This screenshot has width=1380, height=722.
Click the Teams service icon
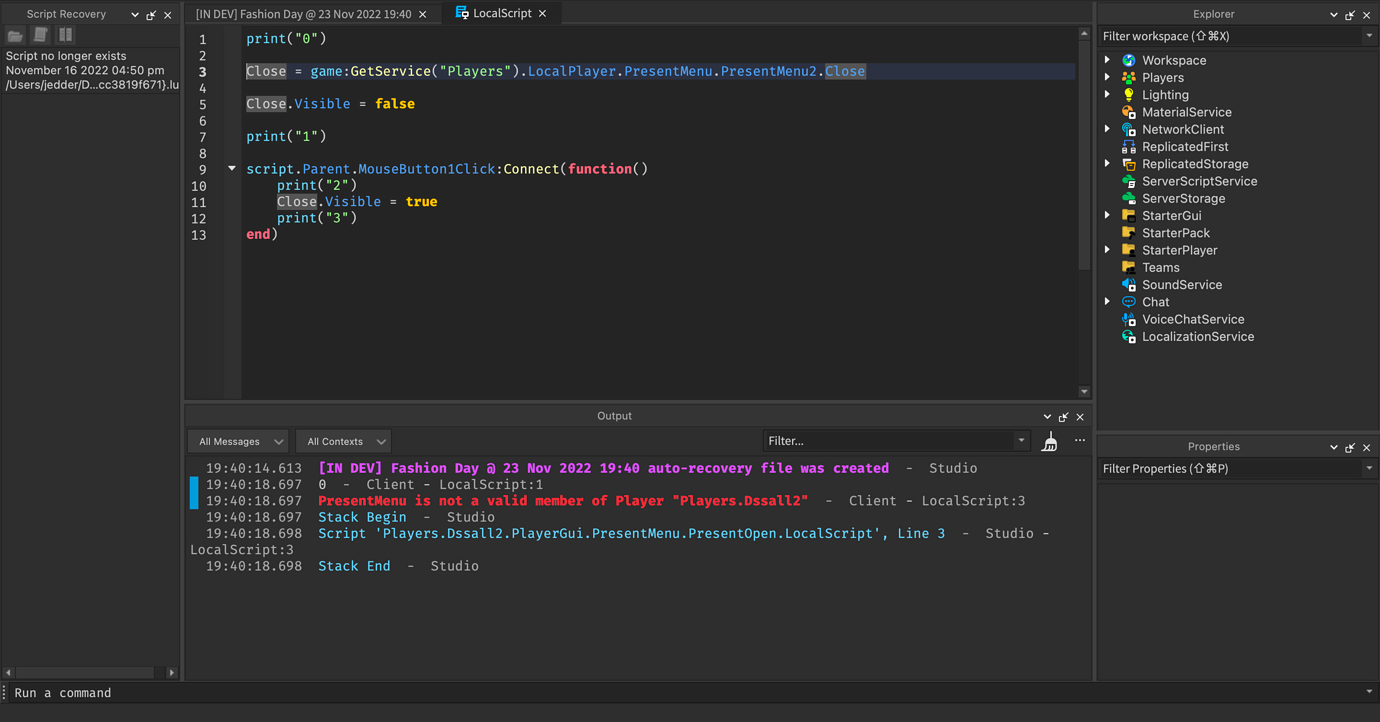(1130, 267)
